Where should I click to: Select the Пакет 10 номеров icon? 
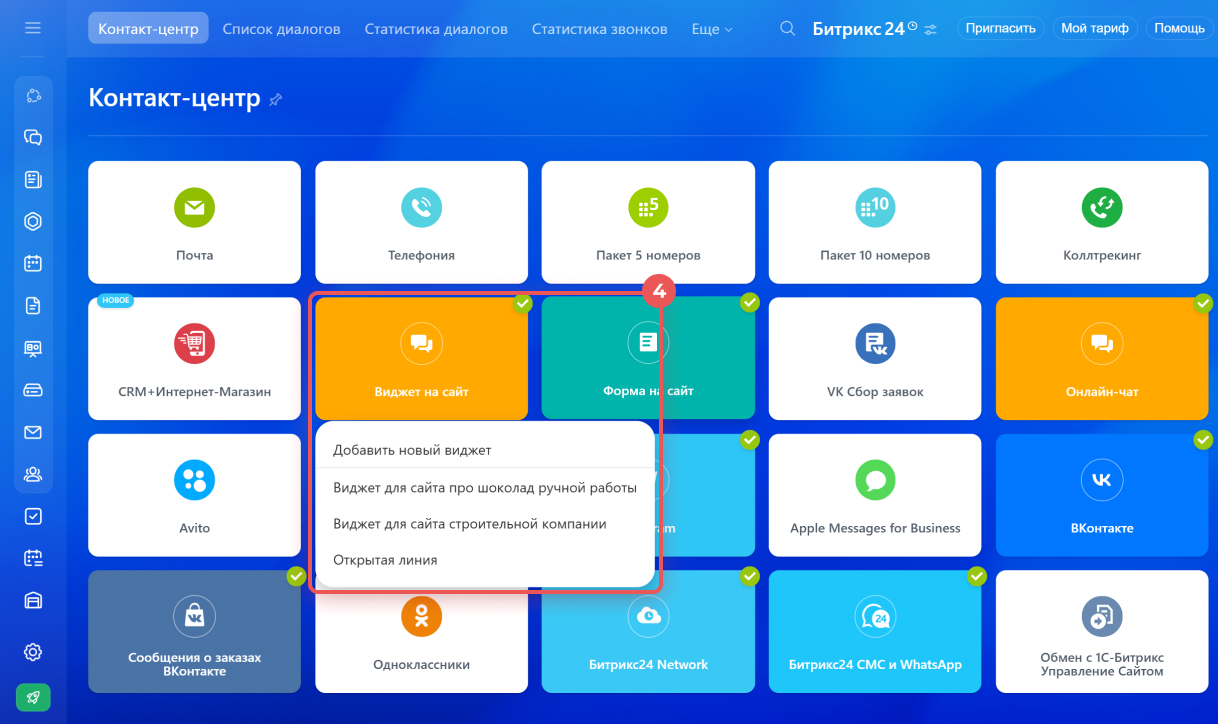875,208
